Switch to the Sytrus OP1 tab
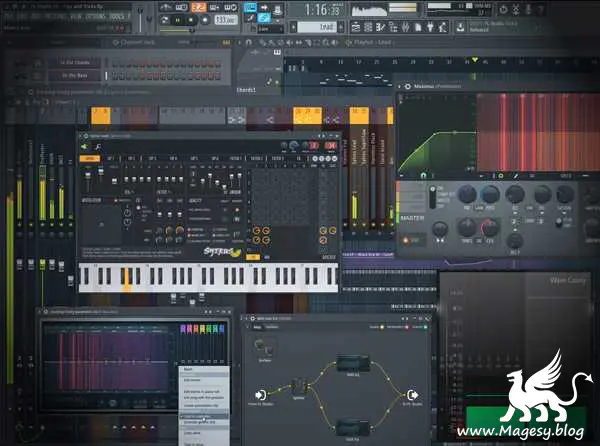The height and width of the screenshot is (446, 600). 111,158
